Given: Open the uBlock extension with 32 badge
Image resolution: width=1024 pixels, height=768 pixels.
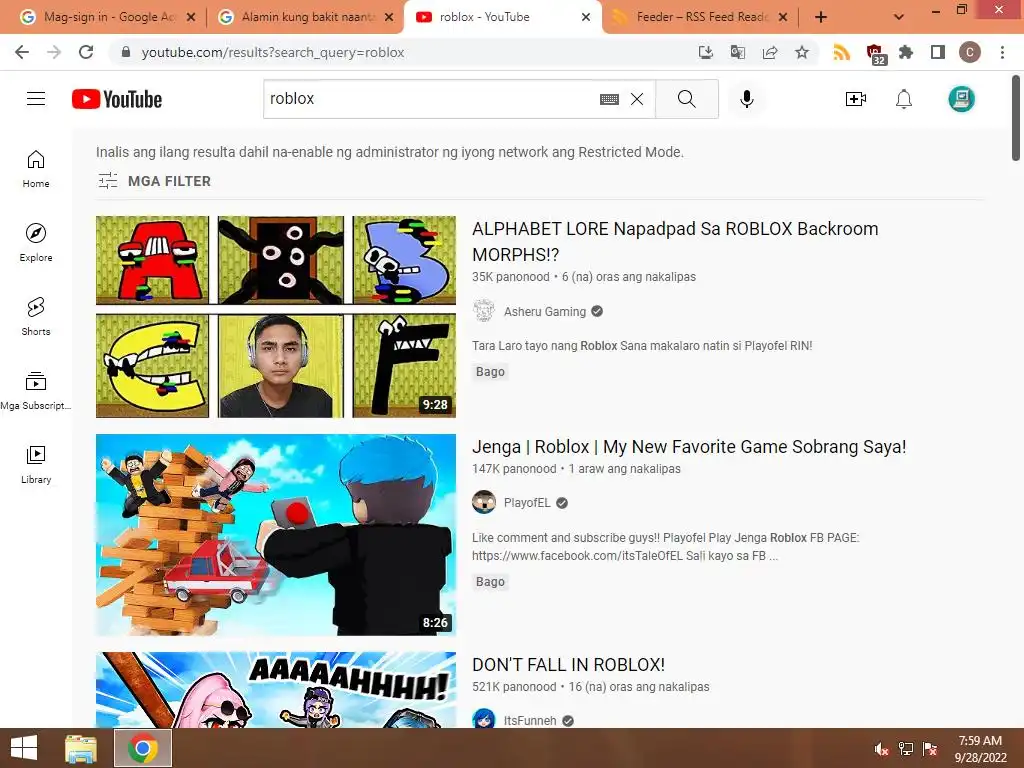Looking at the screenshot, I should coord(875,54).
